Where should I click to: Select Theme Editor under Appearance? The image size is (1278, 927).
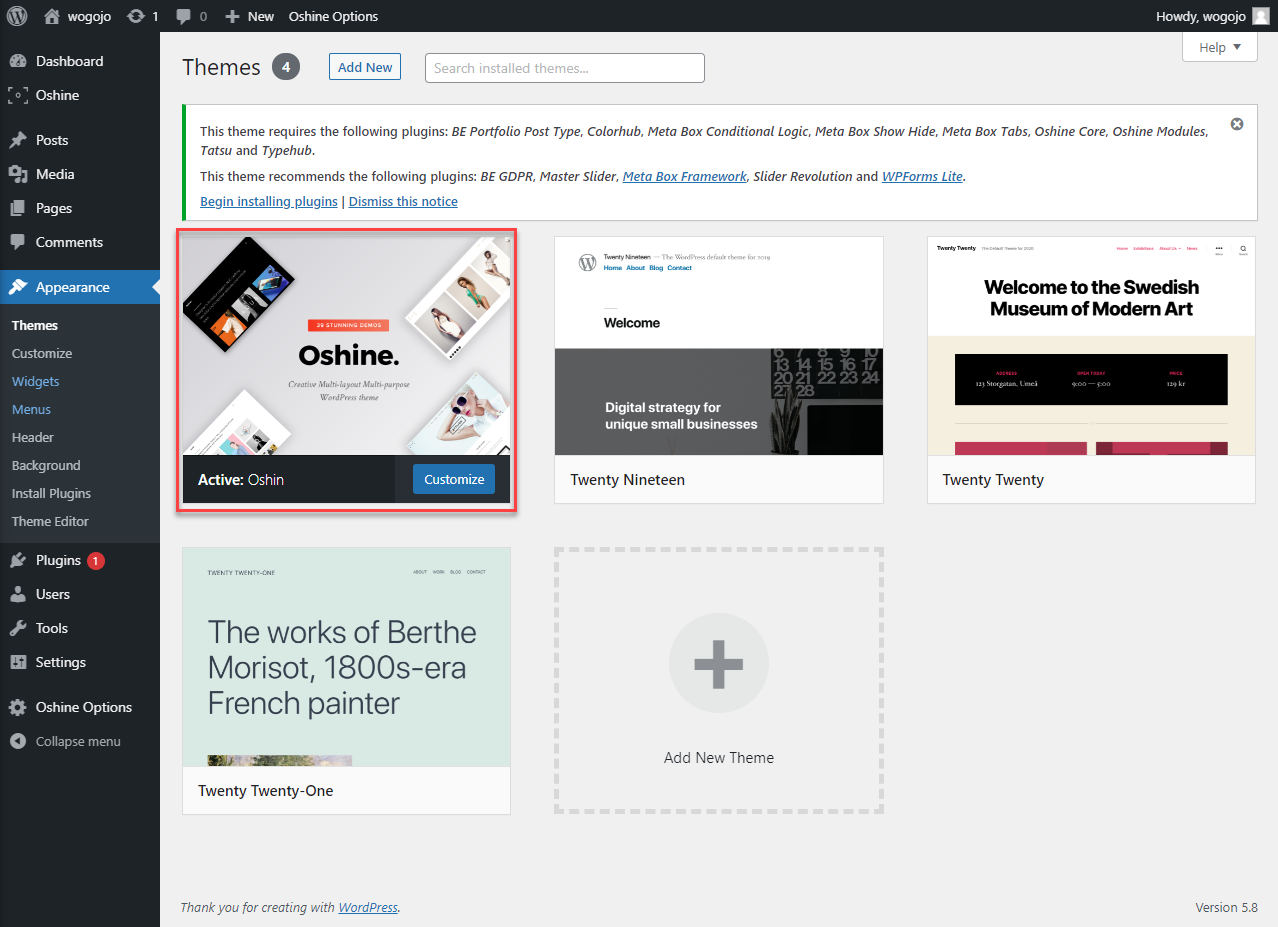tap(50, 521)
